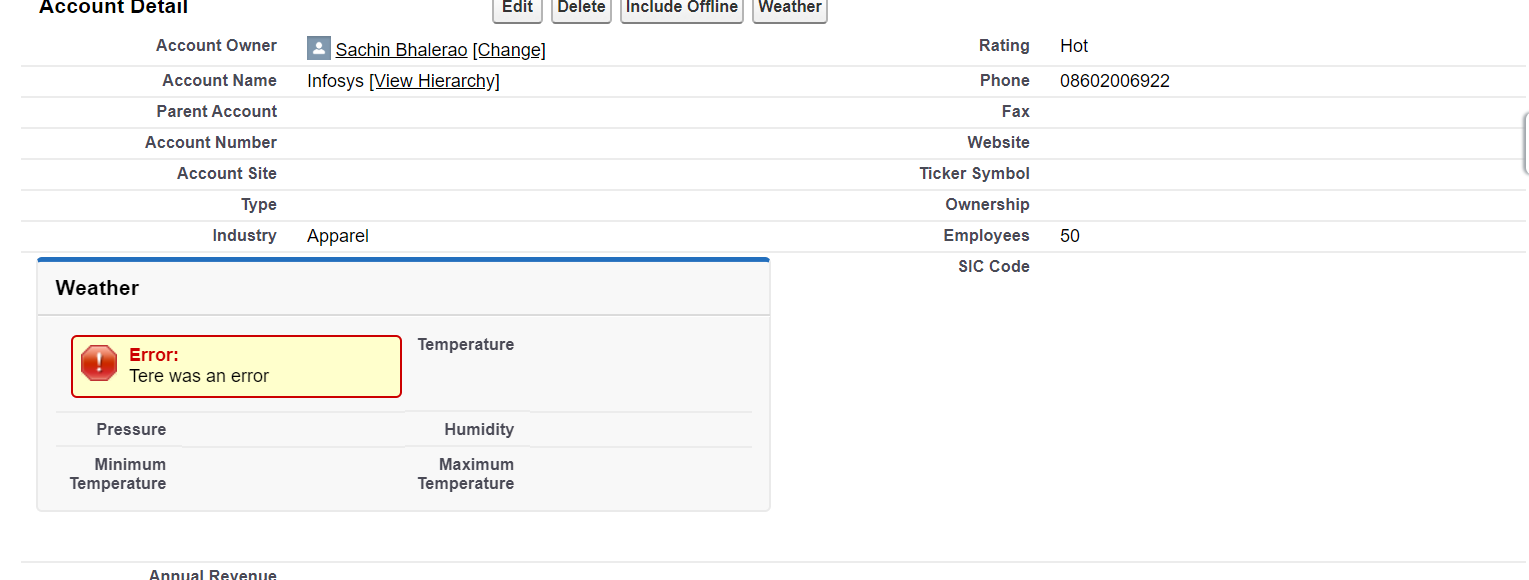
Task: Click the Infosys account name text
Action: click(x=335, y=81)
